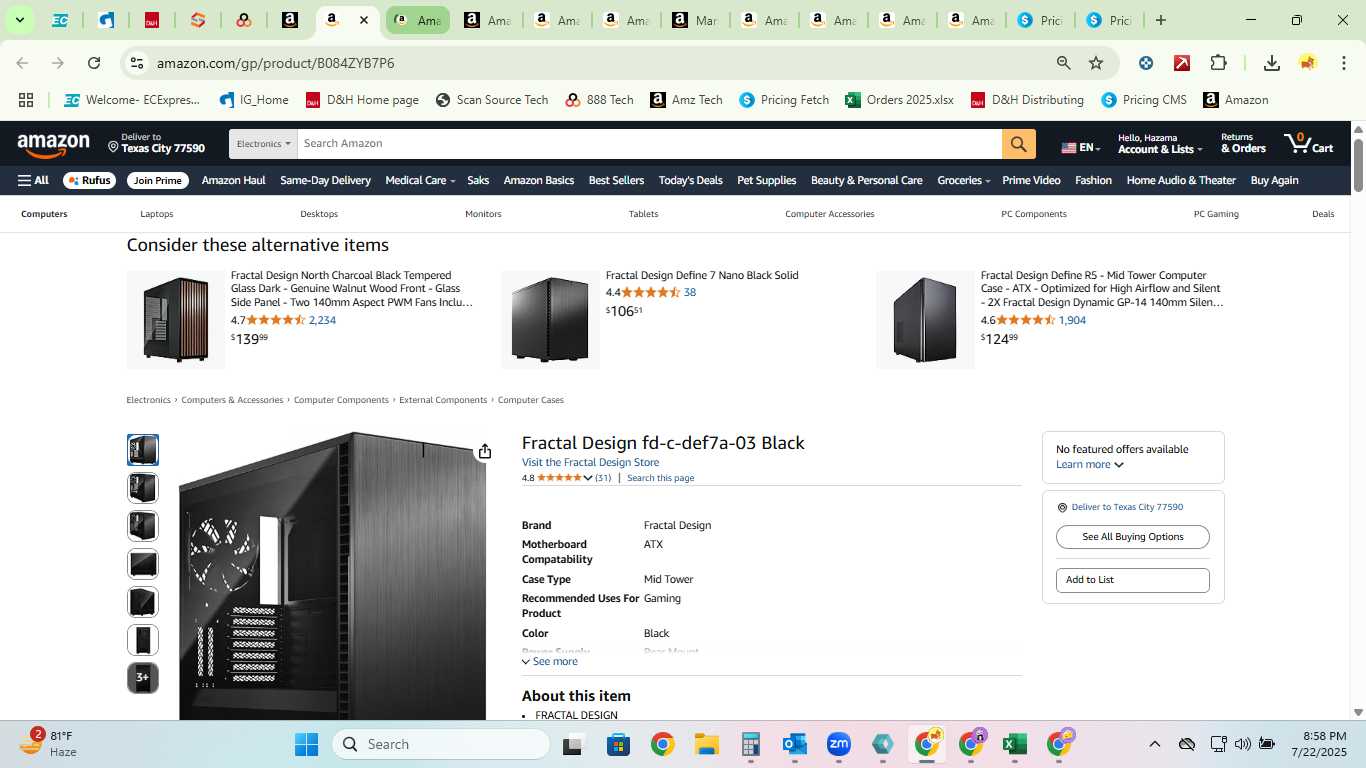Open Outlook from taskbar
Image resolution: width=1366 pixels, height=768 pixels.
[795, 744]
